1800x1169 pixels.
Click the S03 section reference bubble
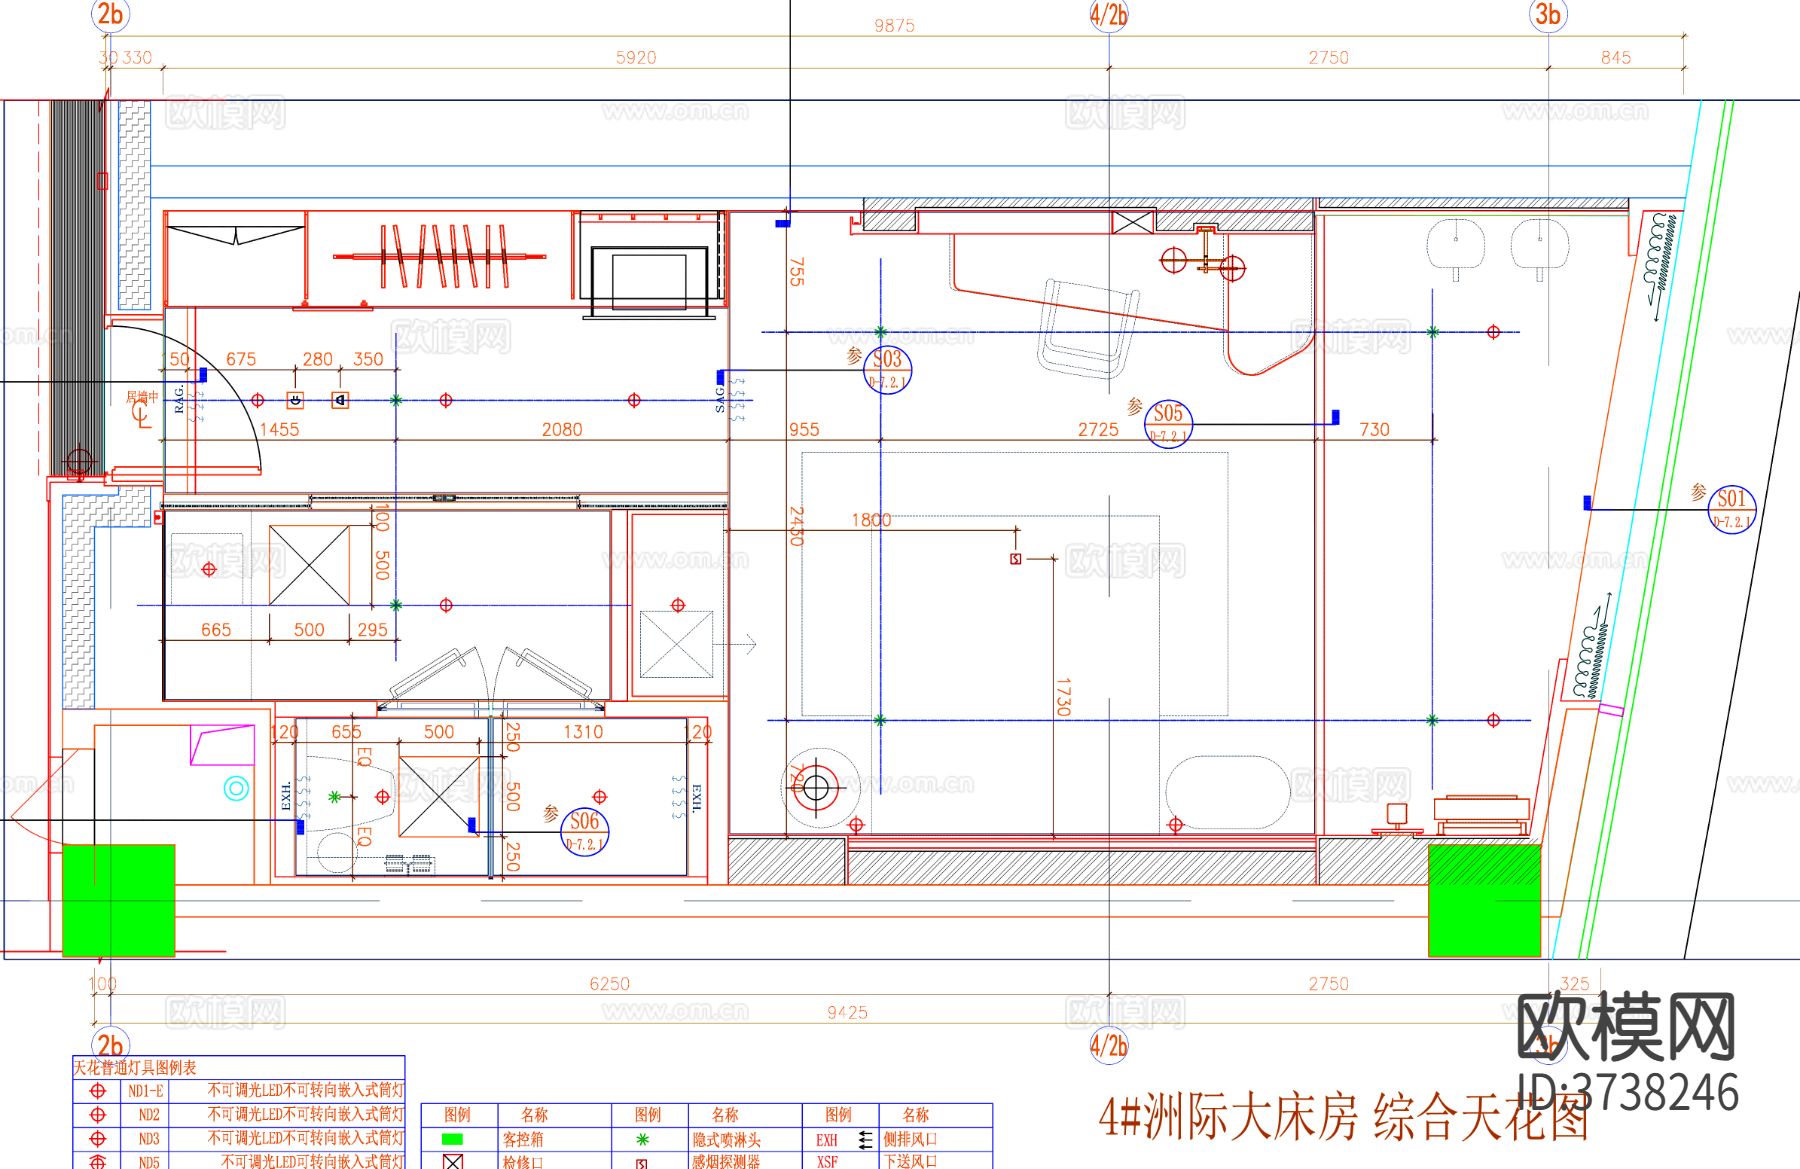(887, 369)
